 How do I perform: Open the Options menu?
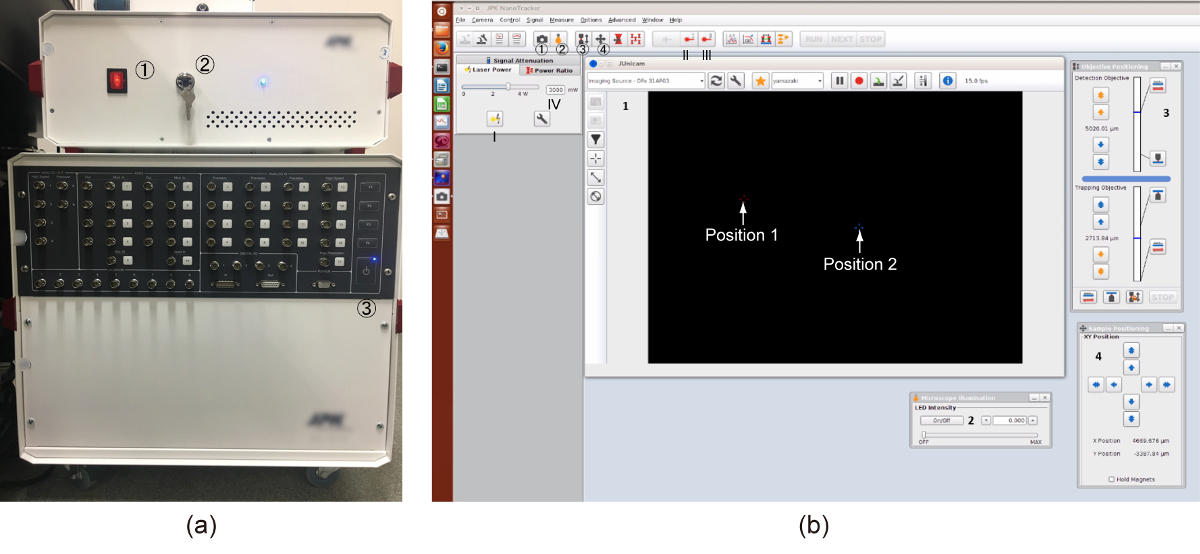tap(591, 20)
